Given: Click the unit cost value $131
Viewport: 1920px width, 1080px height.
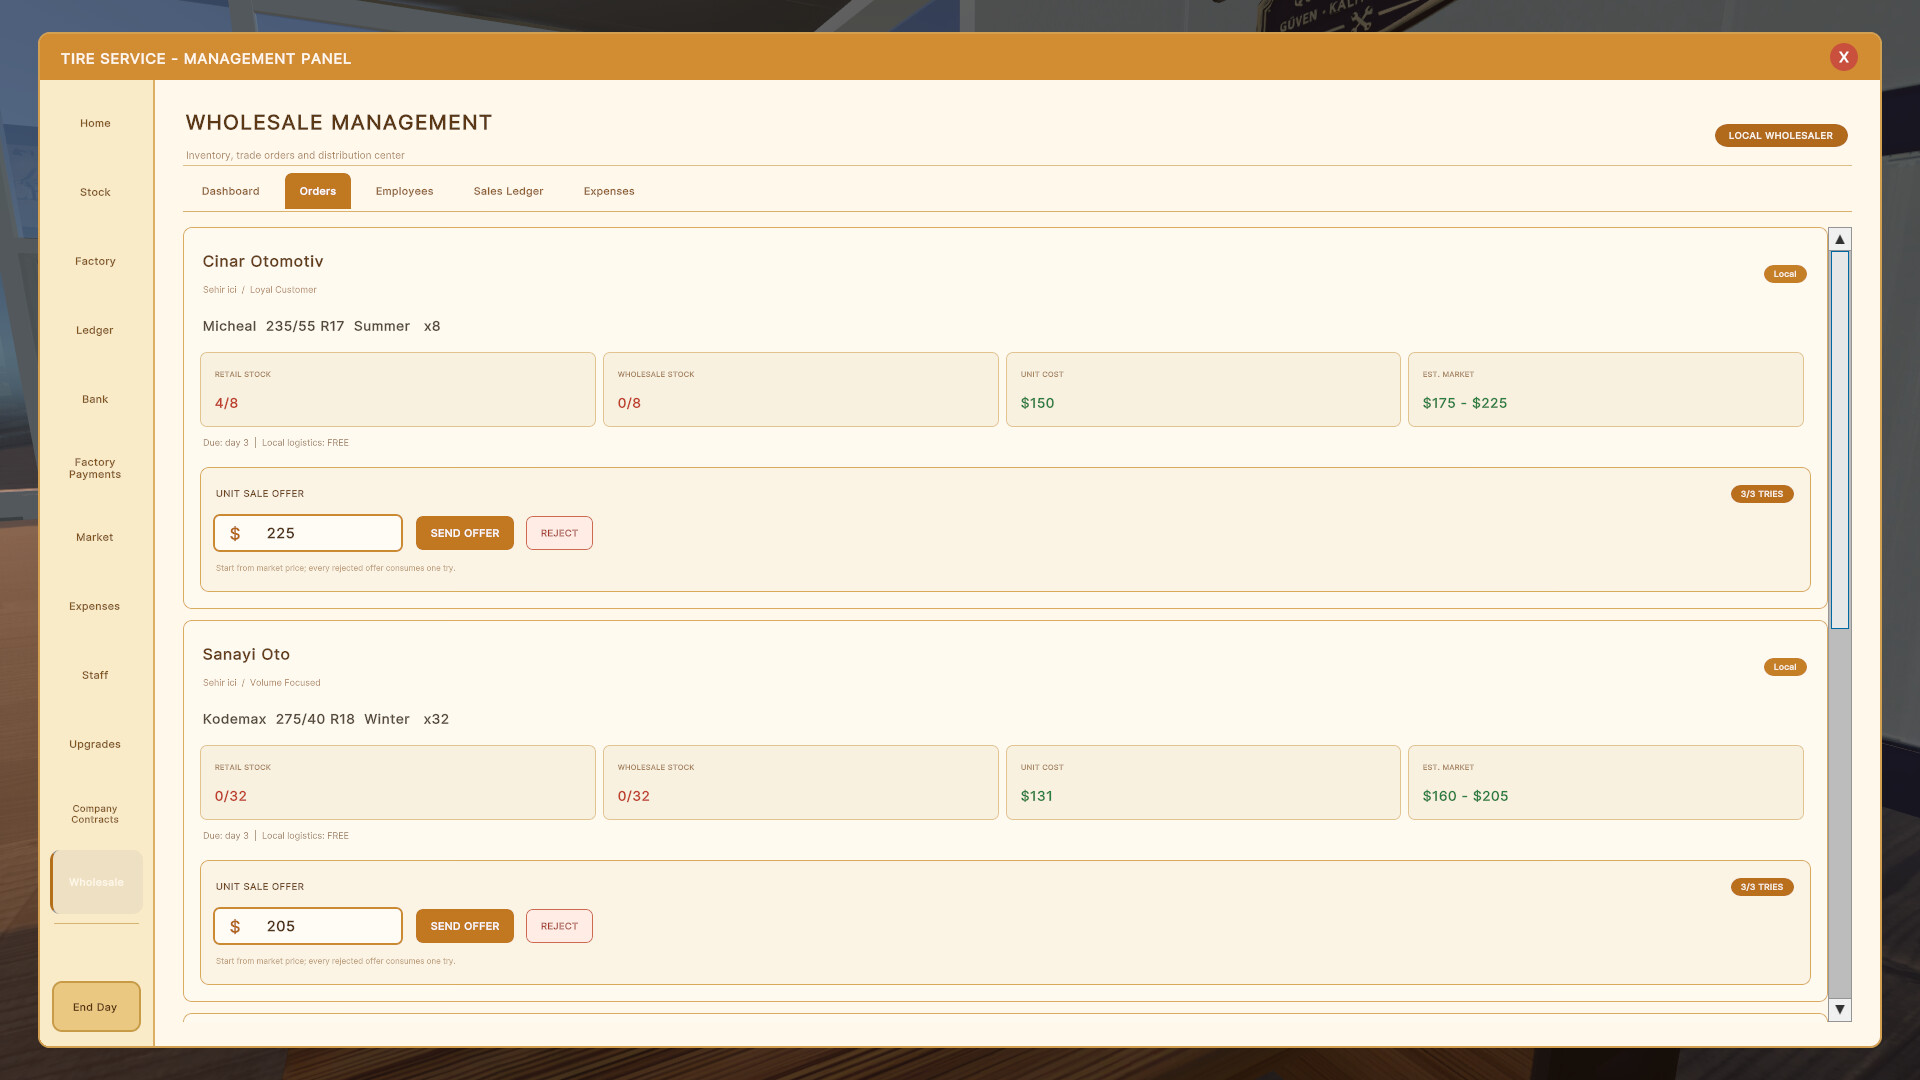Looking at the screenshot, I should point(1036,796).
